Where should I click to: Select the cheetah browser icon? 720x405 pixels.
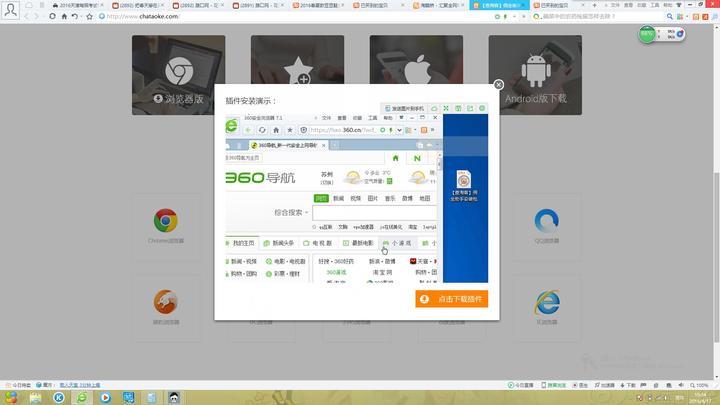click(166, 302)
